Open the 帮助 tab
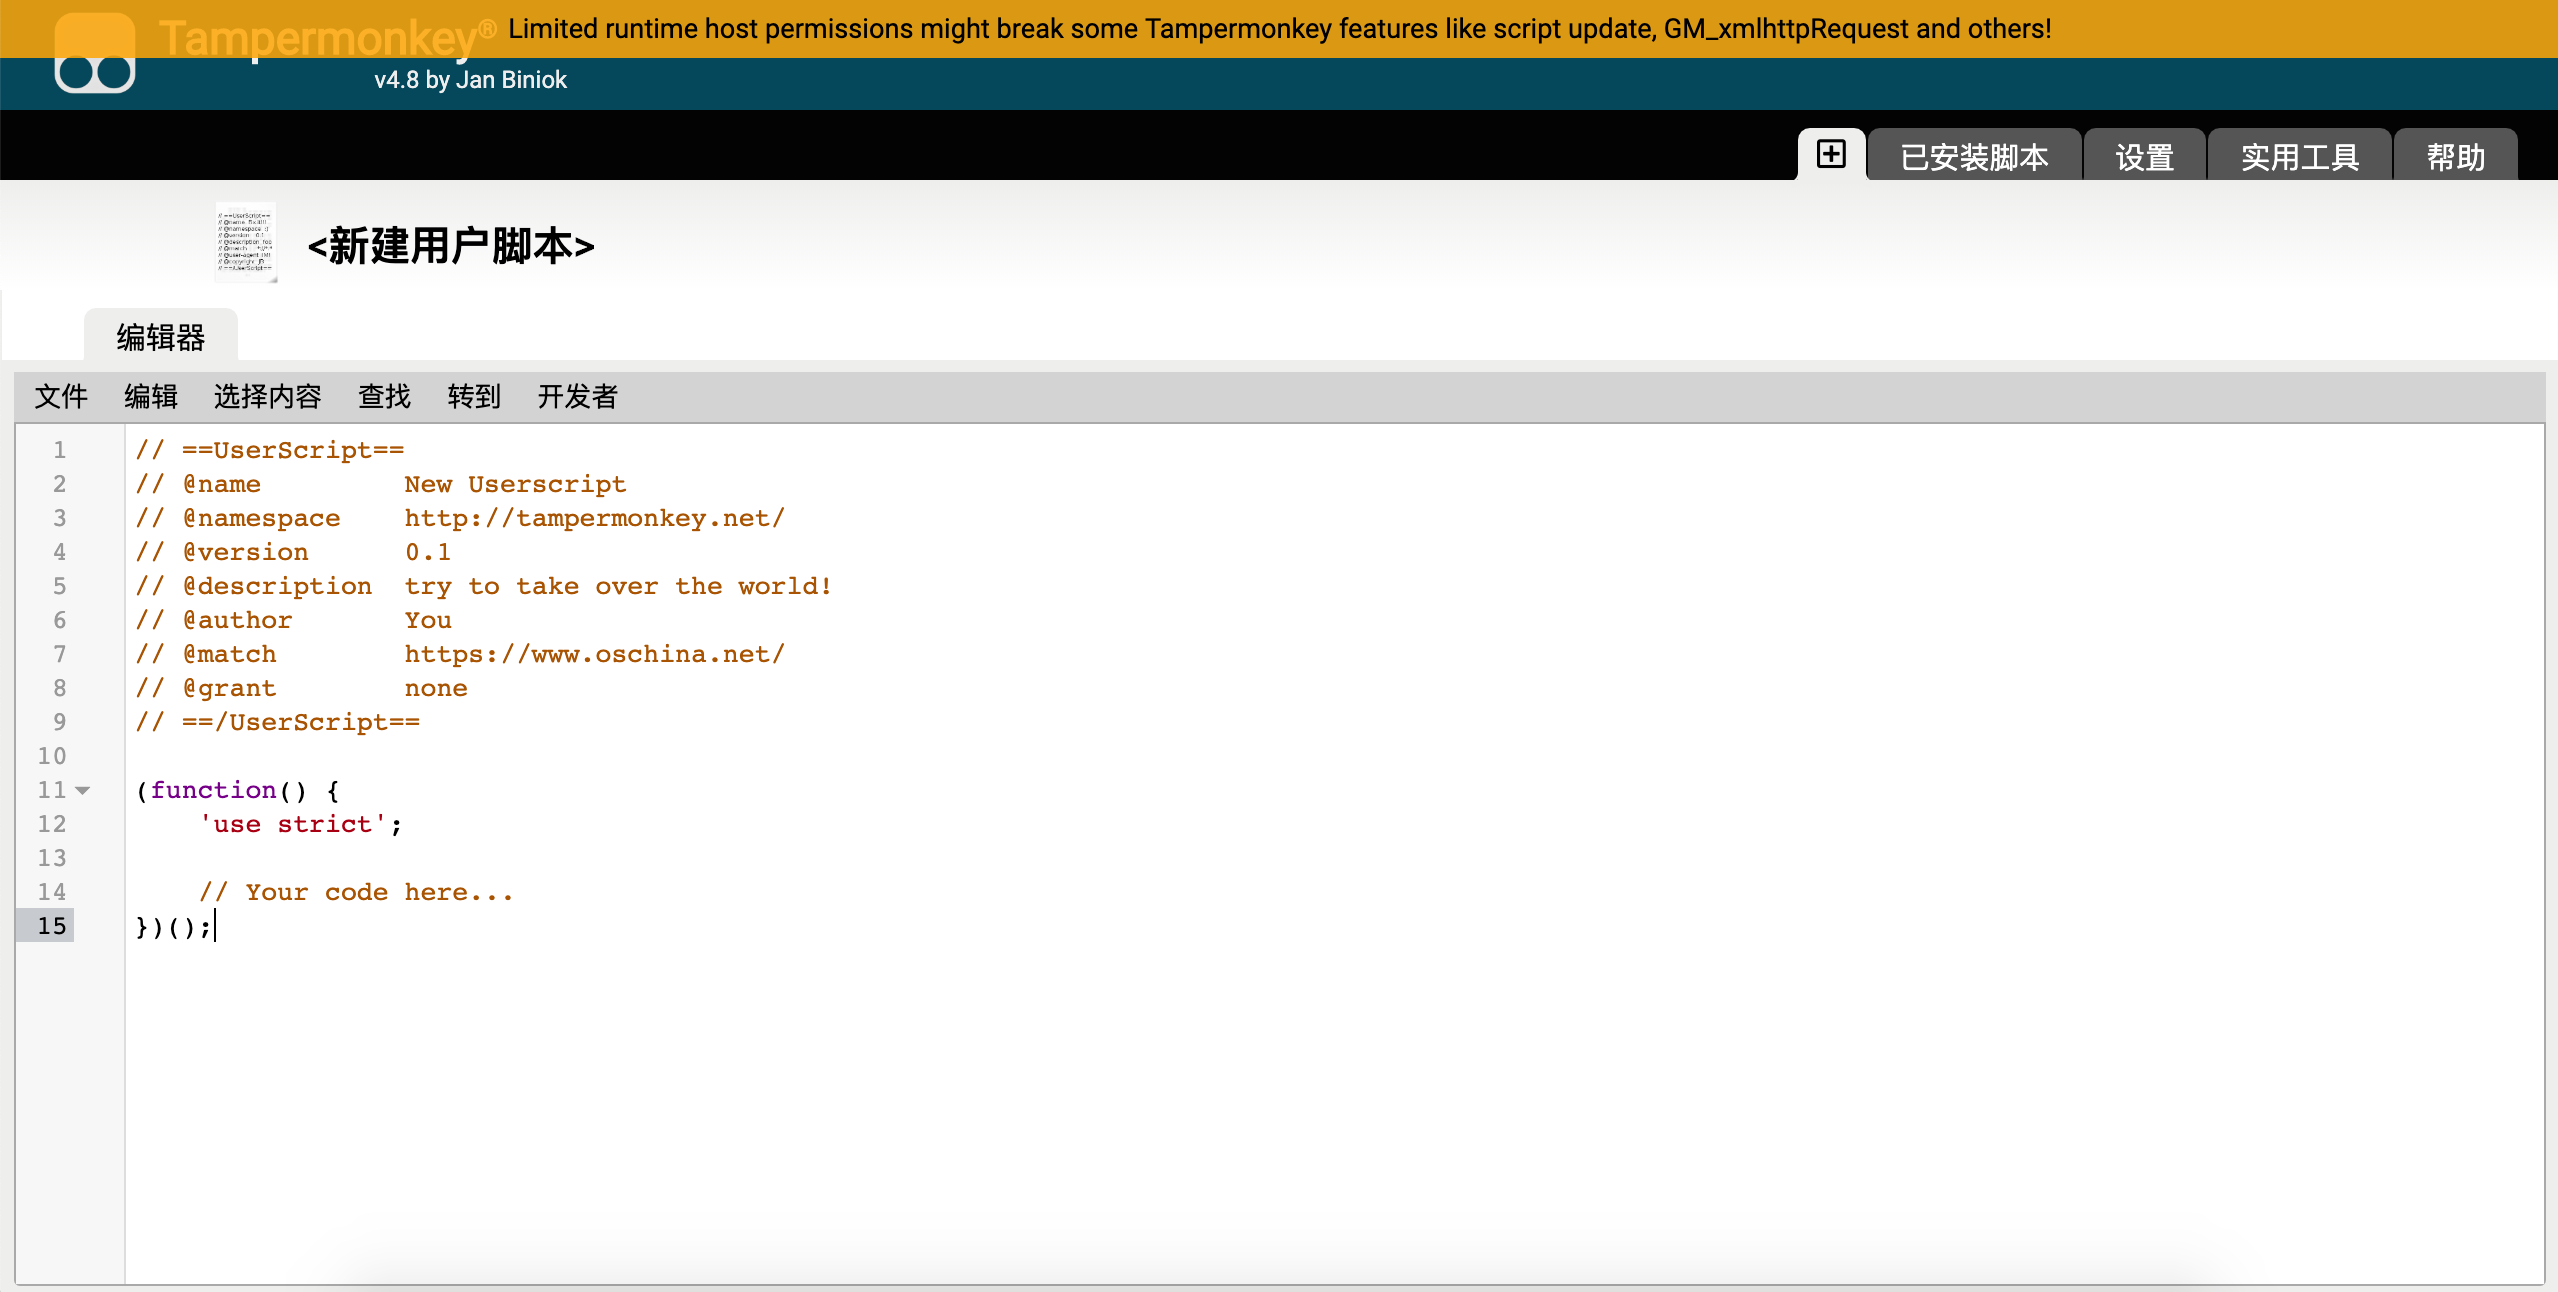The width and height of the screenshot is (2558, 1292). coord(2455,157)
